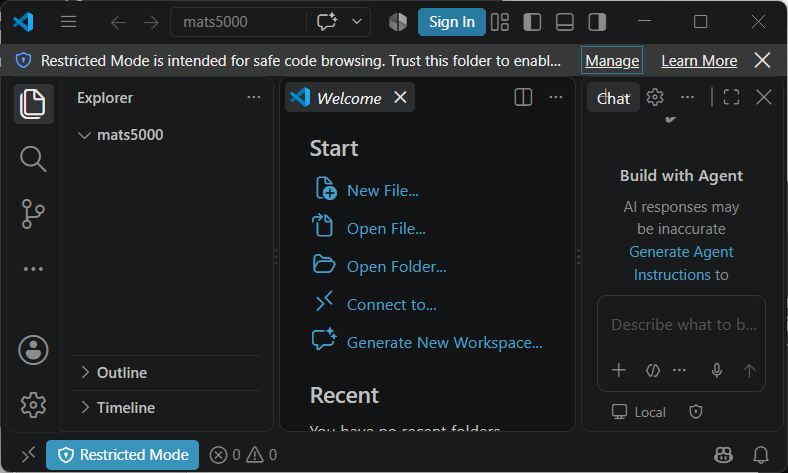This screenshot has width=788, height=473.
Task: Open the Search view in activity bar
Action: coord(33,159)
